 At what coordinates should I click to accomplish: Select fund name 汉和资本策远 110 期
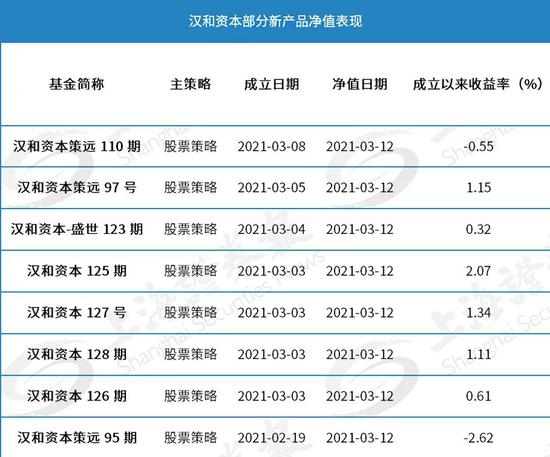click(77, 146)
